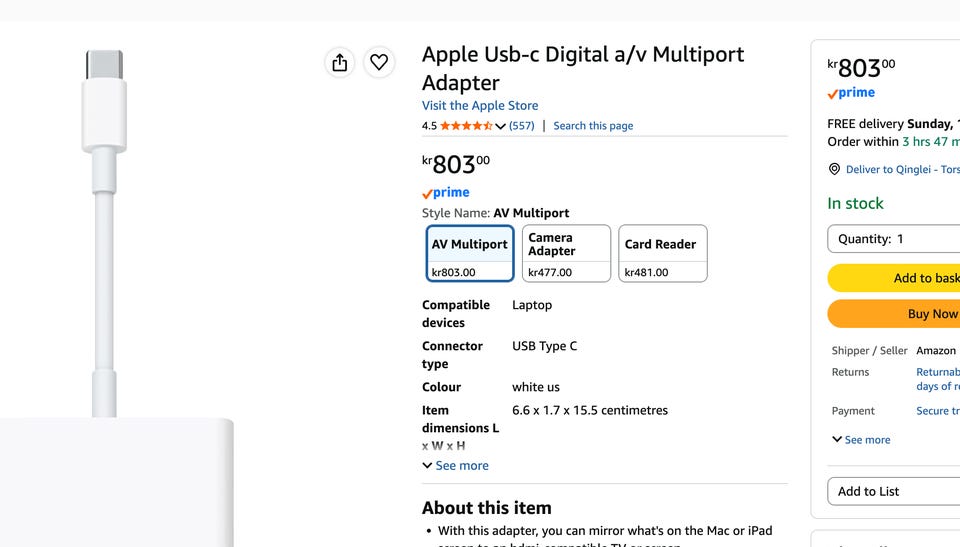Visit the Apple Store link
The width and height of the screenshot is (960, 547).
480,106
